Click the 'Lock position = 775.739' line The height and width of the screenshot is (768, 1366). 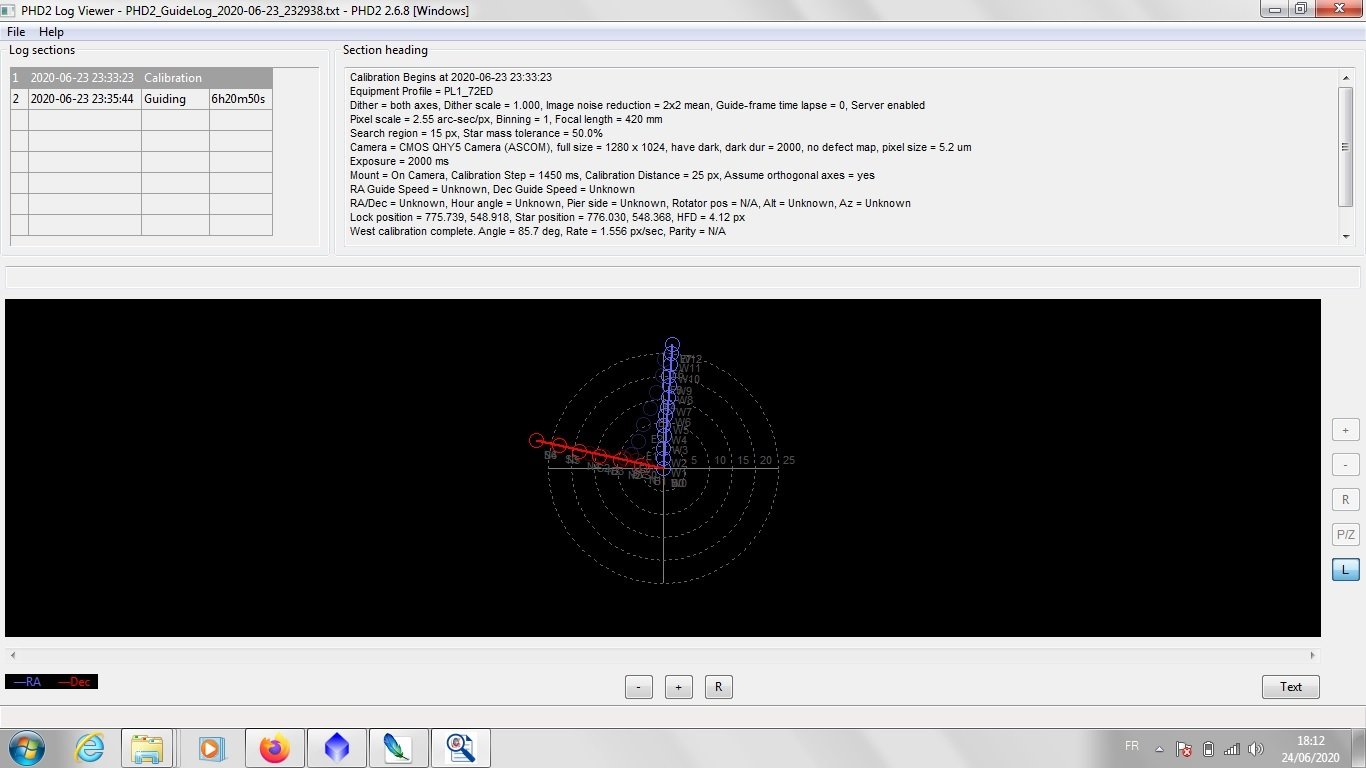point(547,217)
